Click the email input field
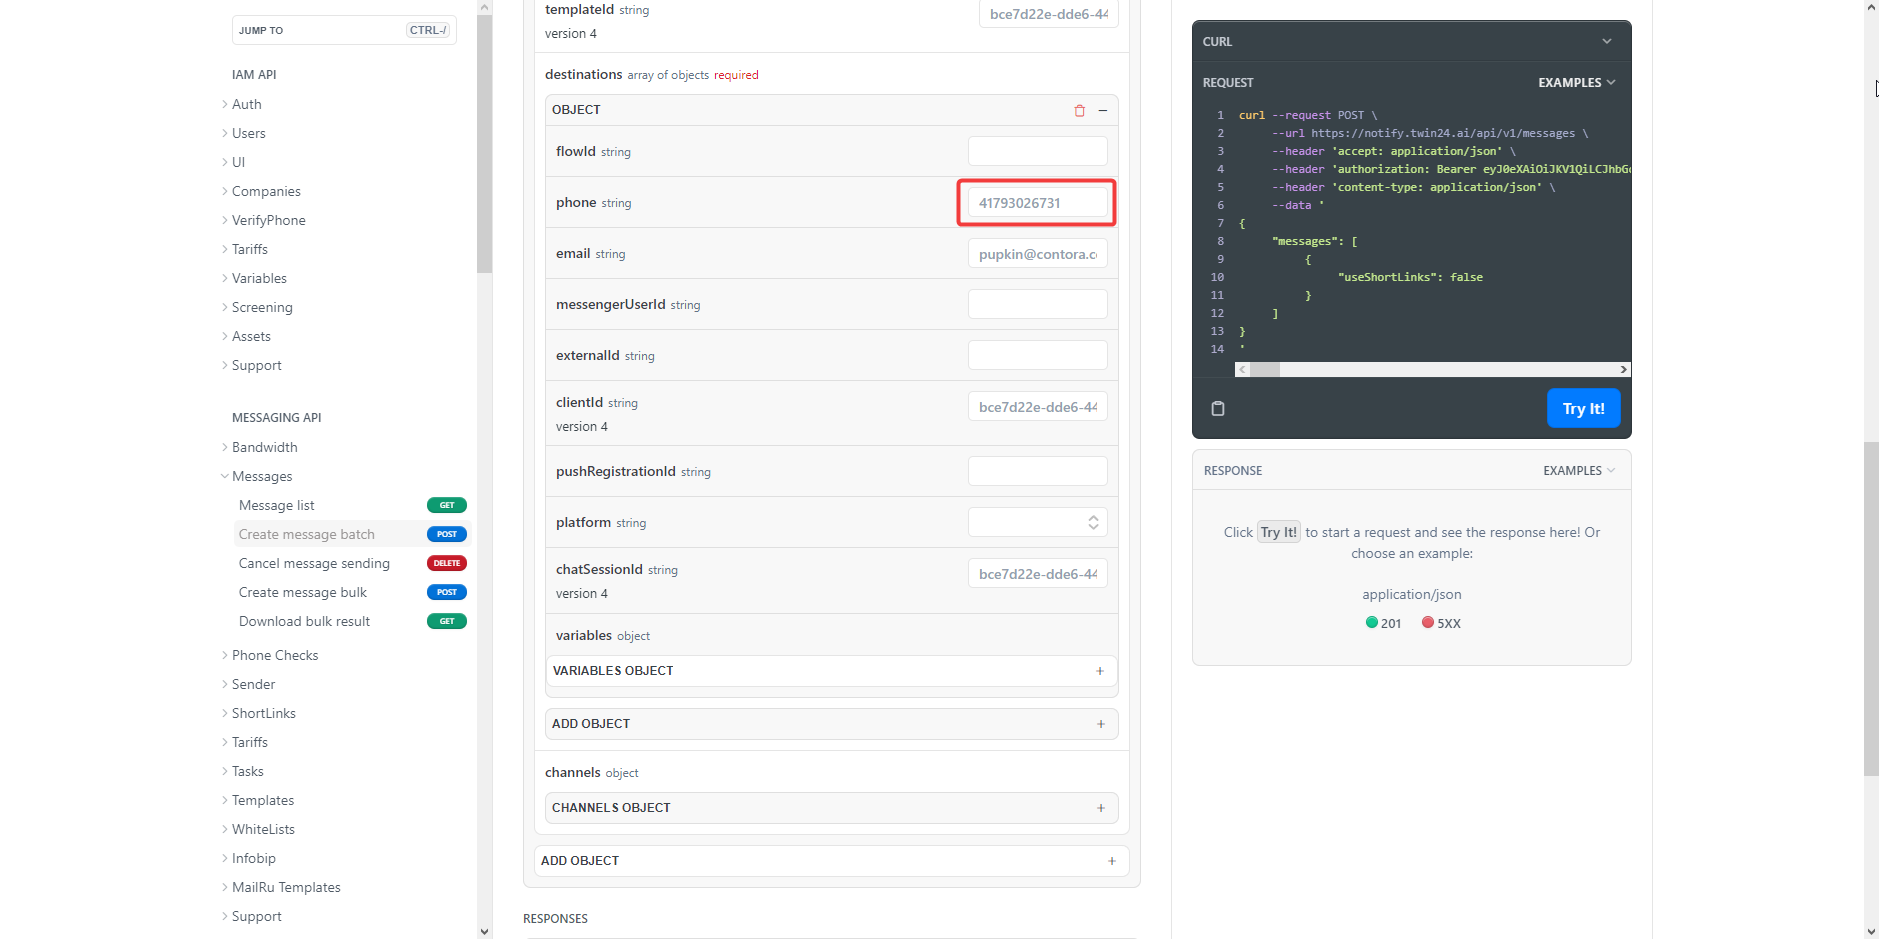 [x=1037, y=253]
